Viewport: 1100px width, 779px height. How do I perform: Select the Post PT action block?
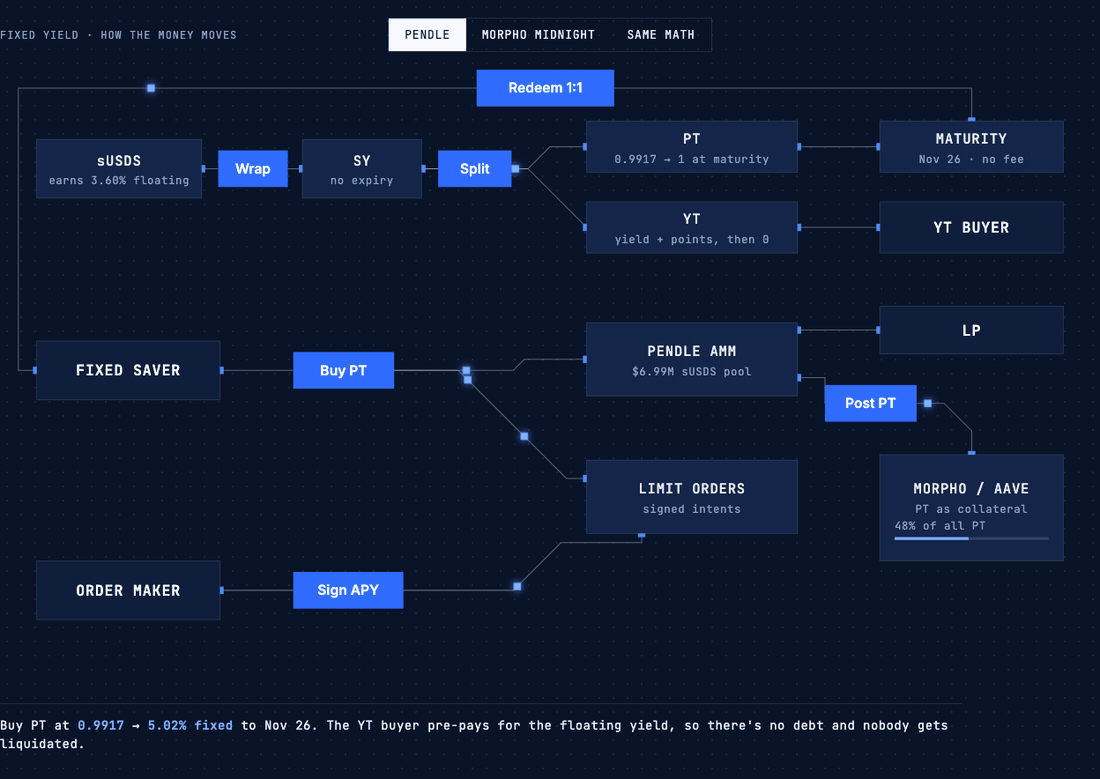(870, 403)
